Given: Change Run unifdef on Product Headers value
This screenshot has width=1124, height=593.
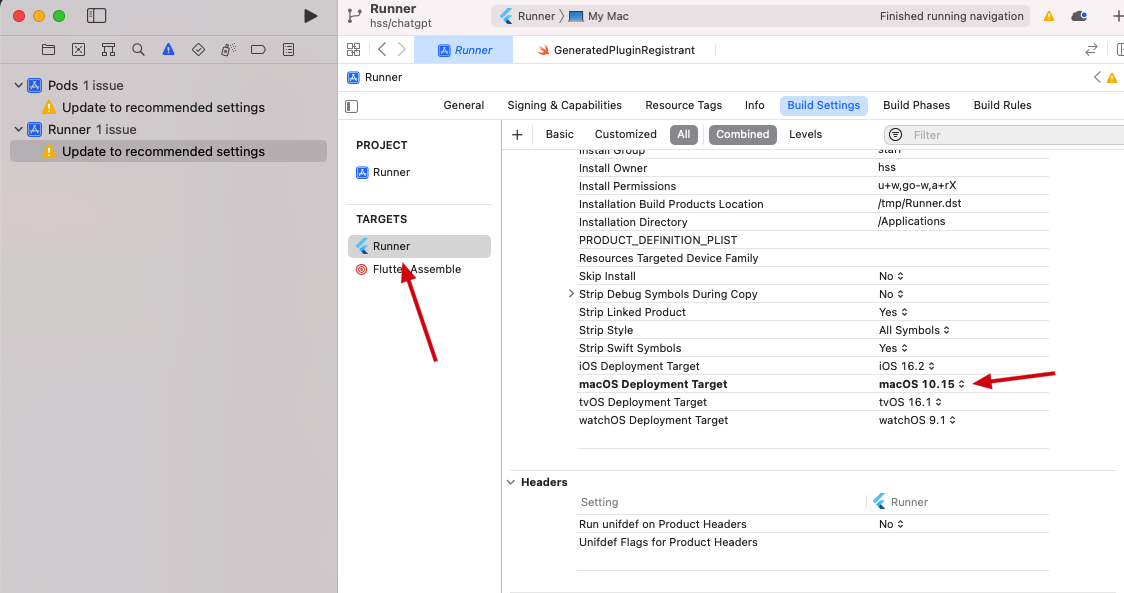Looking at the screenshot, I should [x=891, y=524].
